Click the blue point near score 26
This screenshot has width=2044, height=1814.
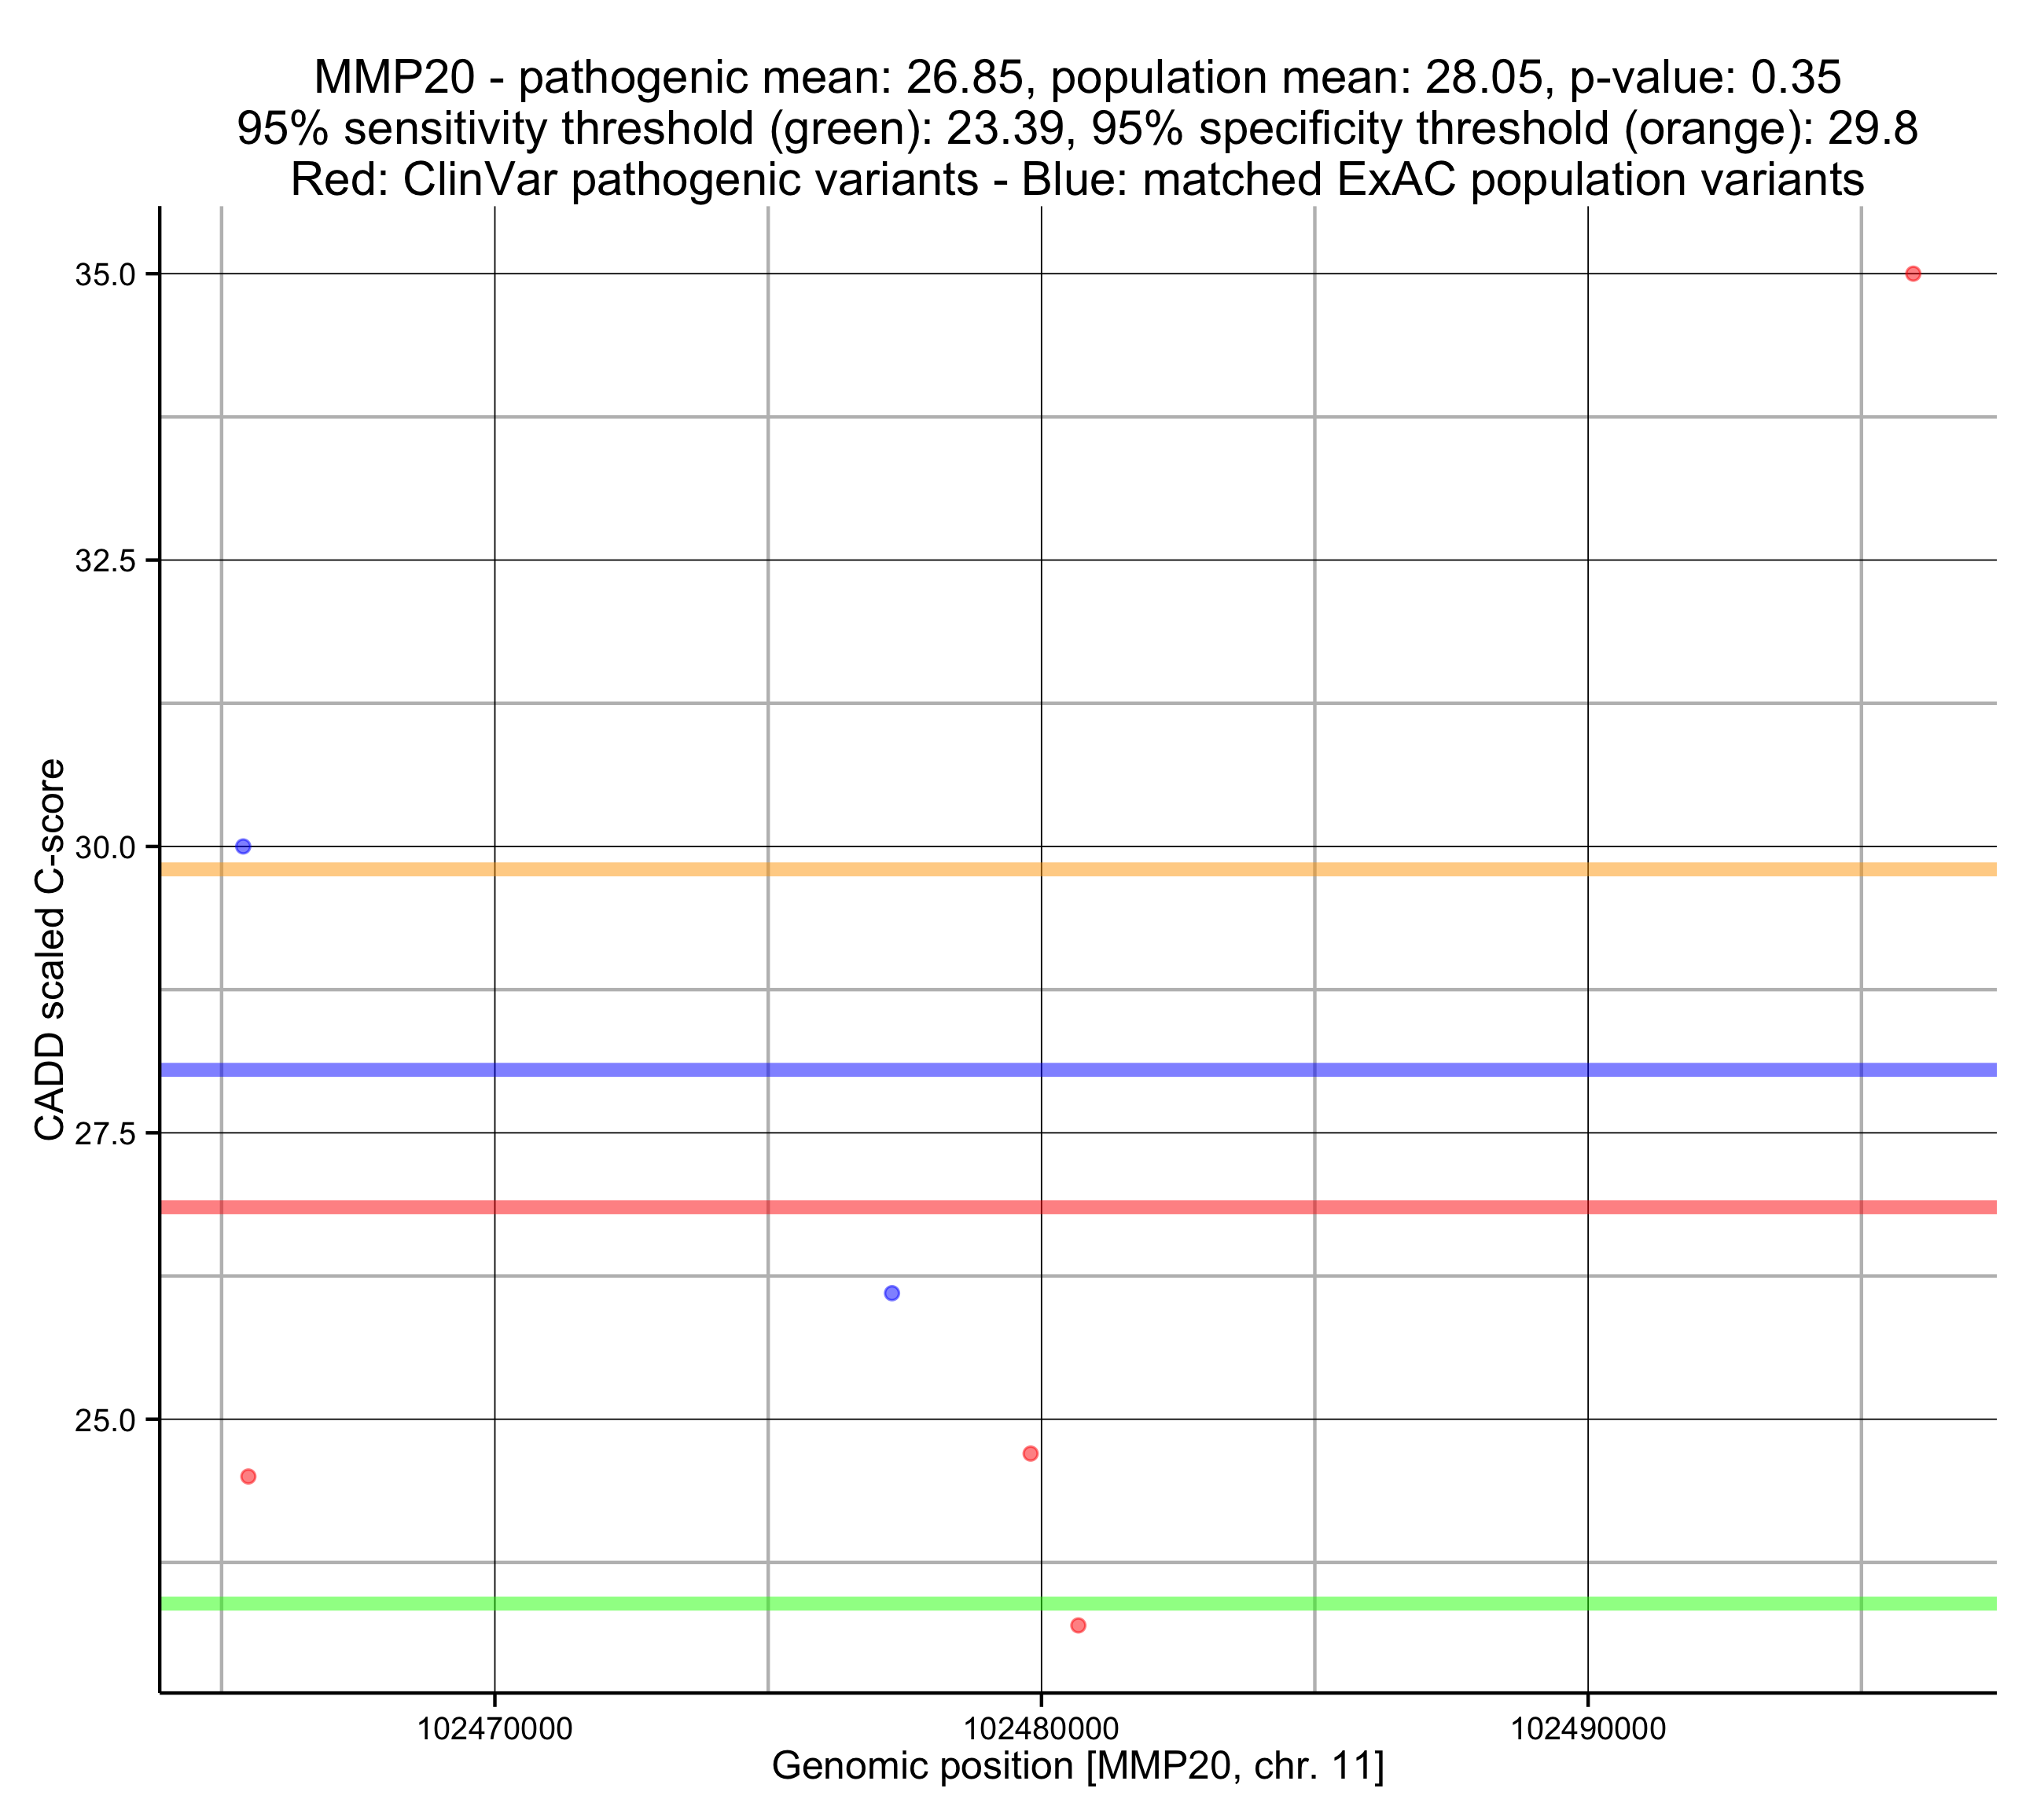pos(892,1293)
